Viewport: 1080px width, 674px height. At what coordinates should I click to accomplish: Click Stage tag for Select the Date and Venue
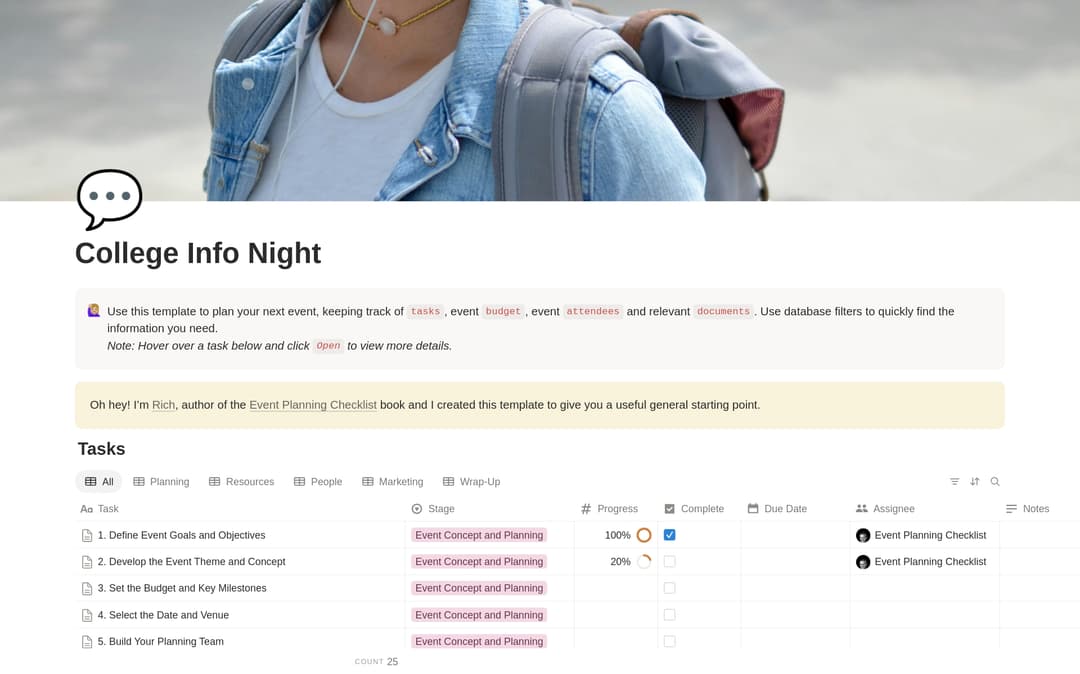[x=479, y=615]
